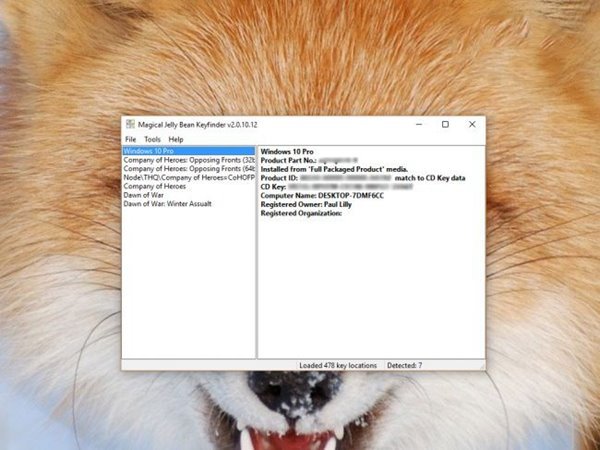Select Company of Heroes: Opposing Fronts (64b entry
This screenshot has height=450, width=600.
[x=189, y=169]
